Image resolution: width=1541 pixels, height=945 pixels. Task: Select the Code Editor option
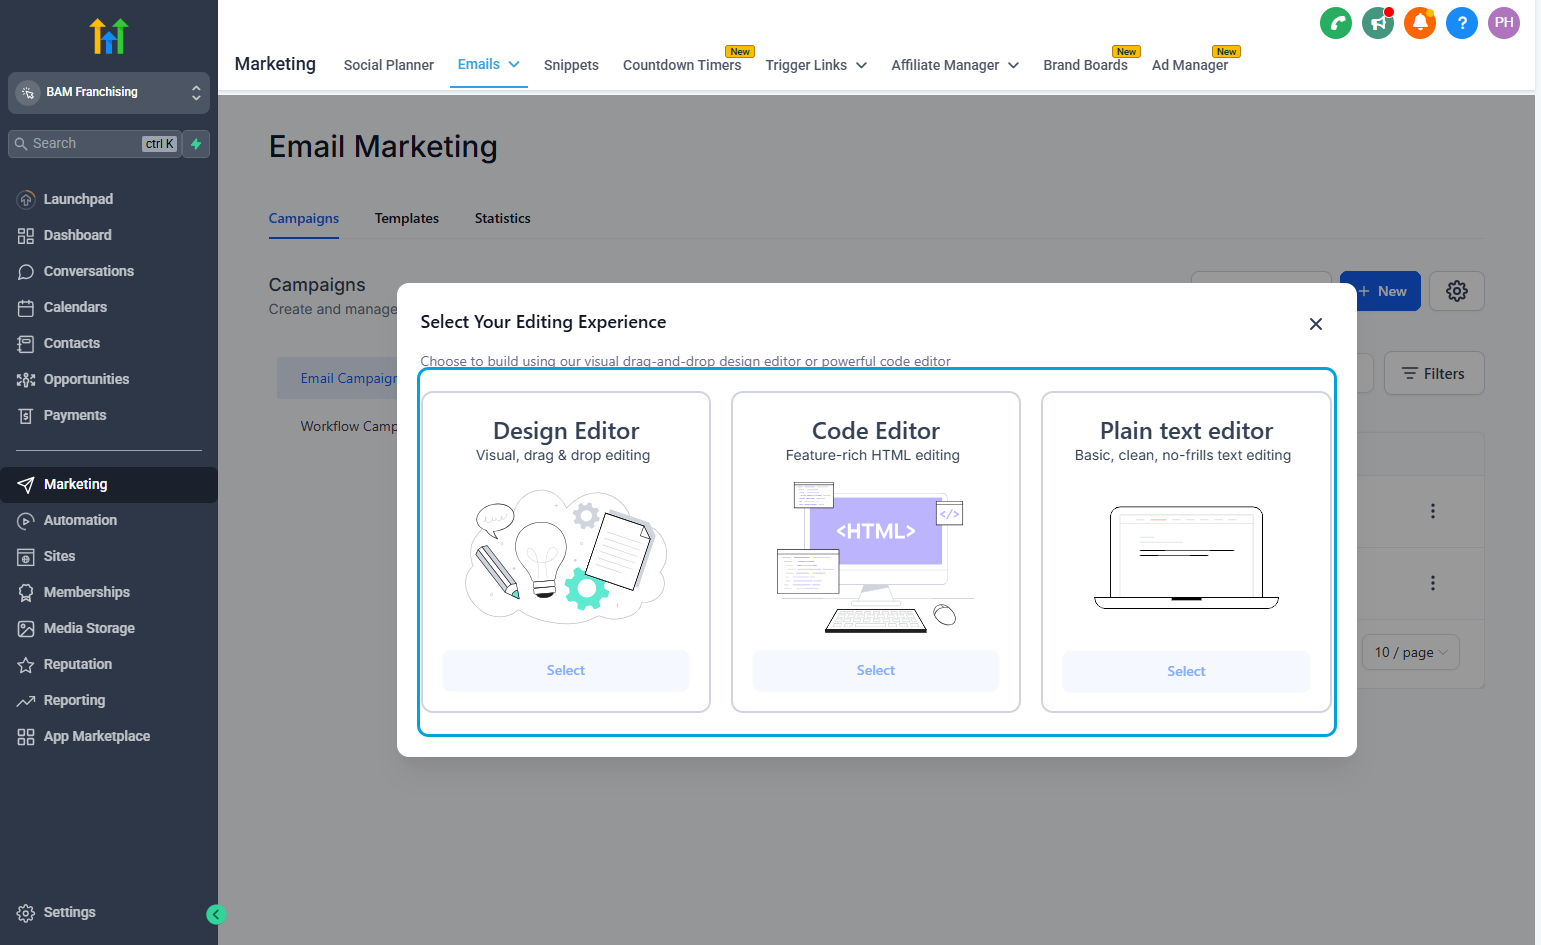(x=876, y=670)
